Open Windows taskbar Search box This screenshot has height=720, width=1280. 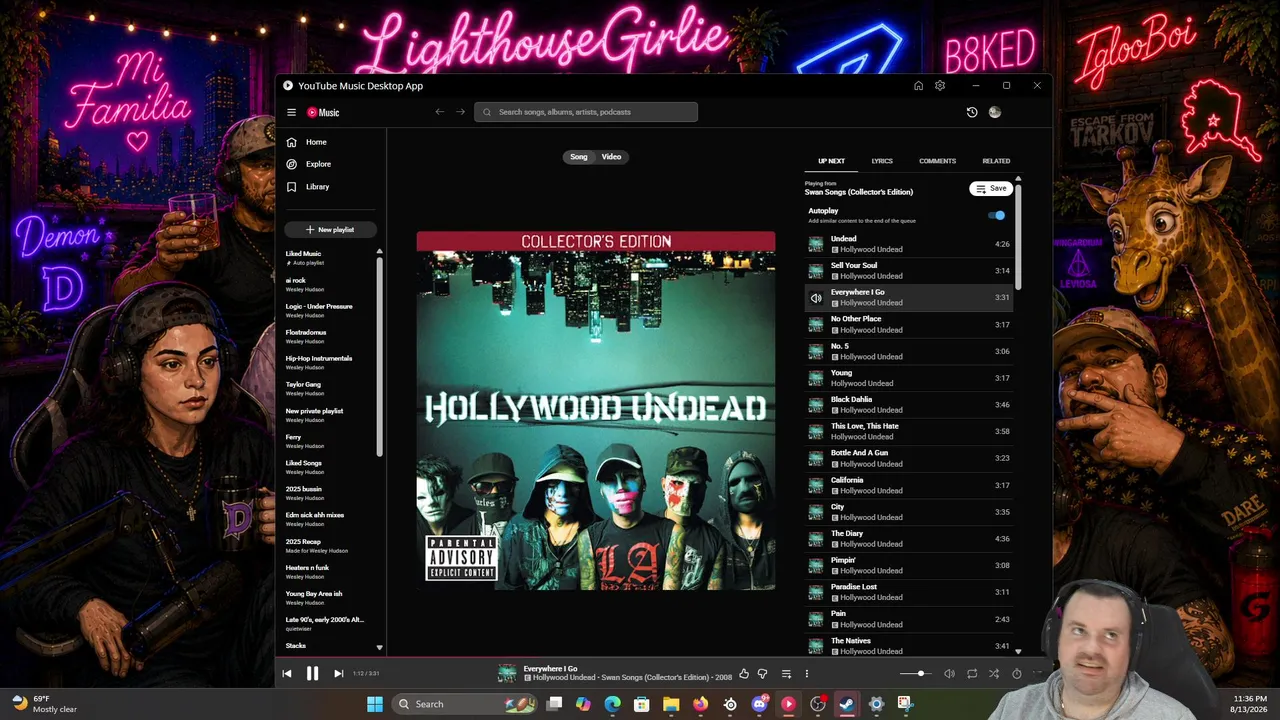(463, 704)
